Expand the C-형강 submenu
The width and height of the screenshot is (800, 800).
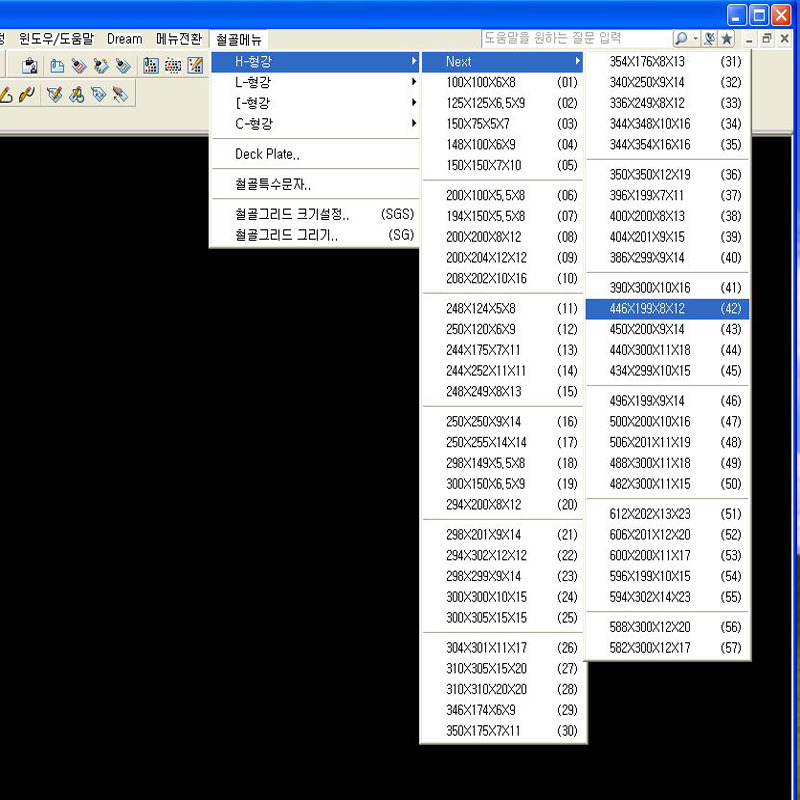315,123
